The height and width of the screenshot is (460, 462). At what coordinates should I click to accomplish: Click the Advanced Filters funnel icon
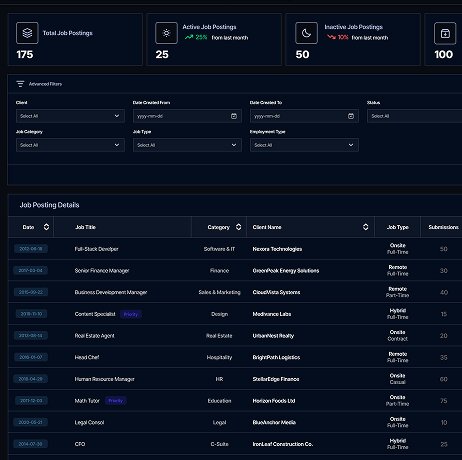[20, 84]
